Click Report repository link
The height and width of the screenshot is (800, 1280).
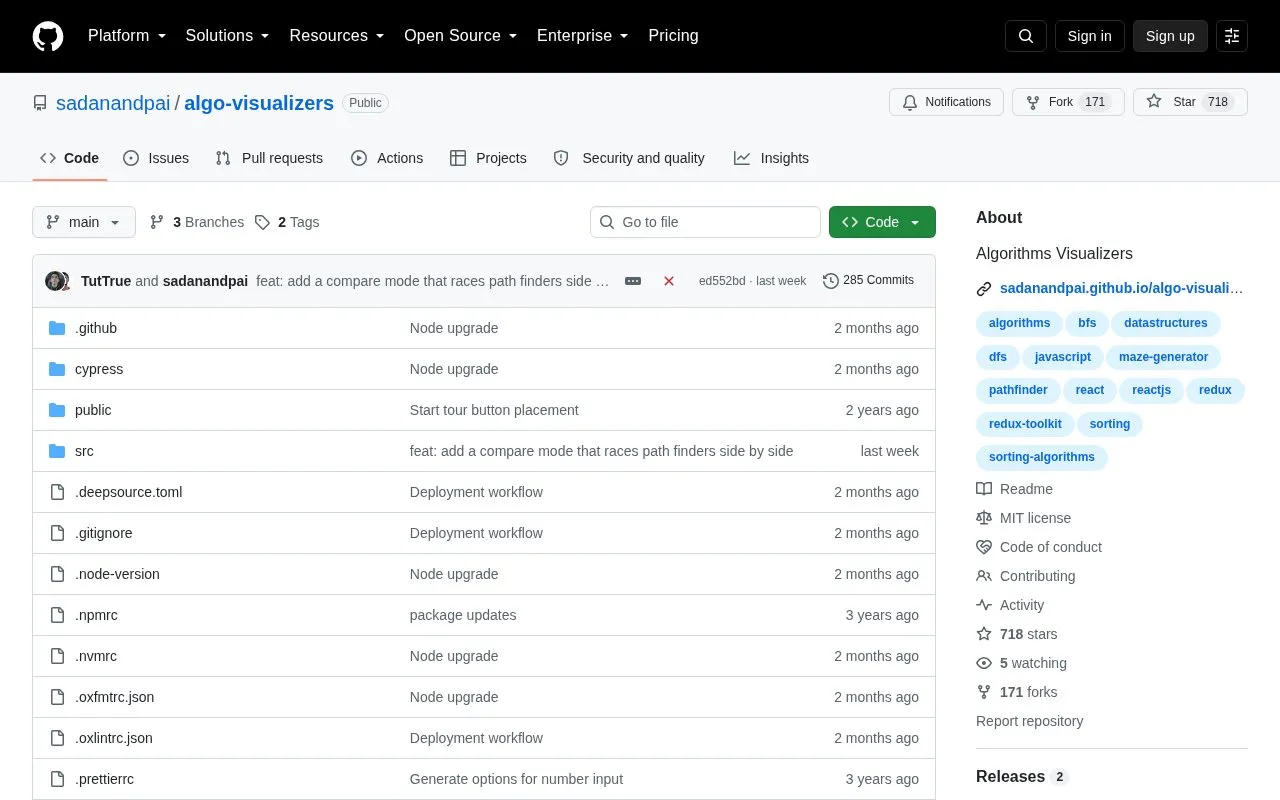[1029, 721]
